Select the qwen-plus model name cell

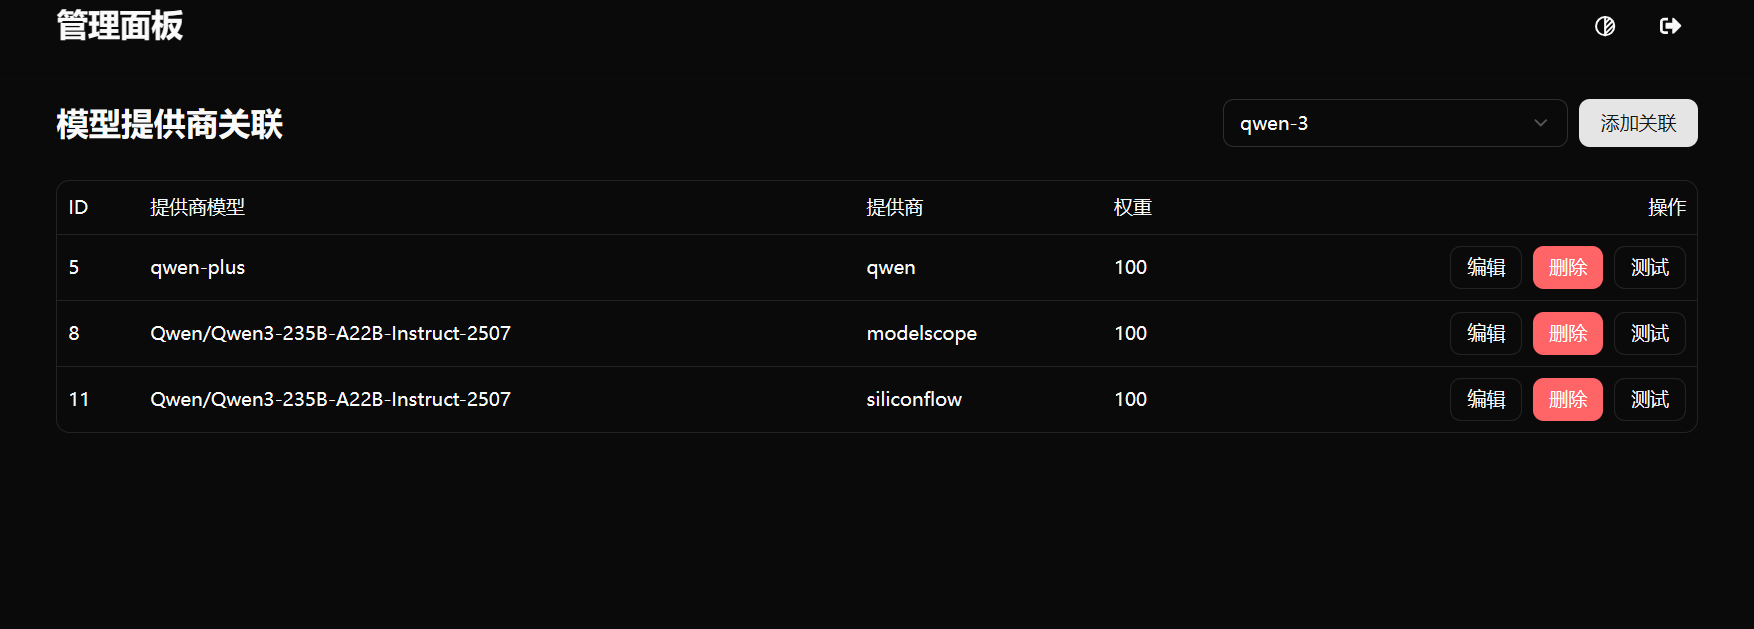click(x=198, y=268)
